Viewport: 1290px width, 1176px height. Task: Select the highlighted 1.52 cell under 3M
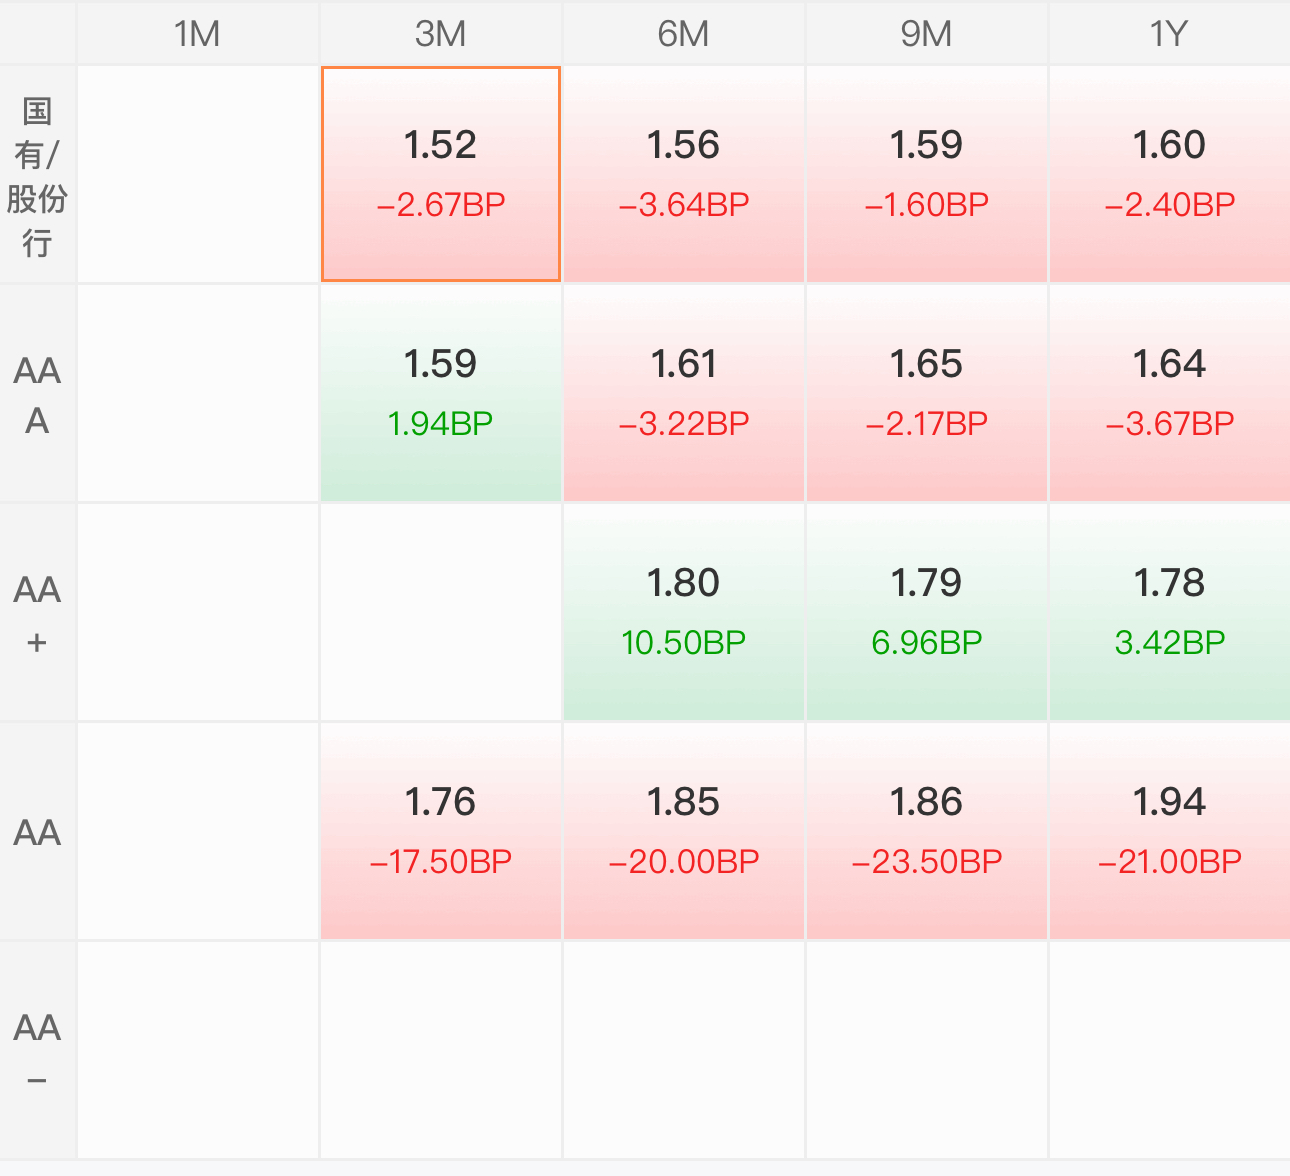click(441, 174)
